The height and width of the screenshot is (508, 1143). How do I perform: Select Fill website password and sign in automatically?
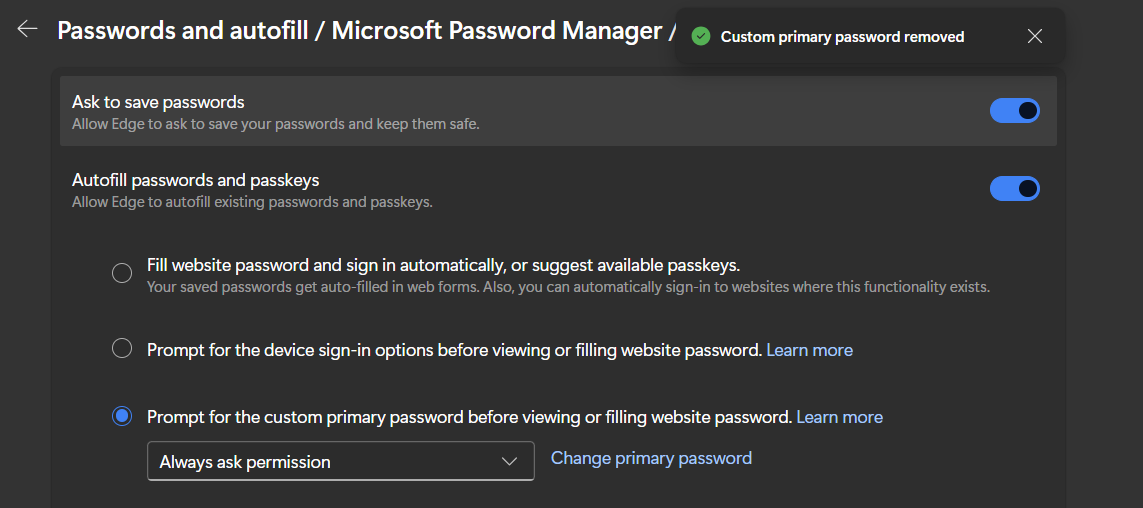click(x=122, y=273)
